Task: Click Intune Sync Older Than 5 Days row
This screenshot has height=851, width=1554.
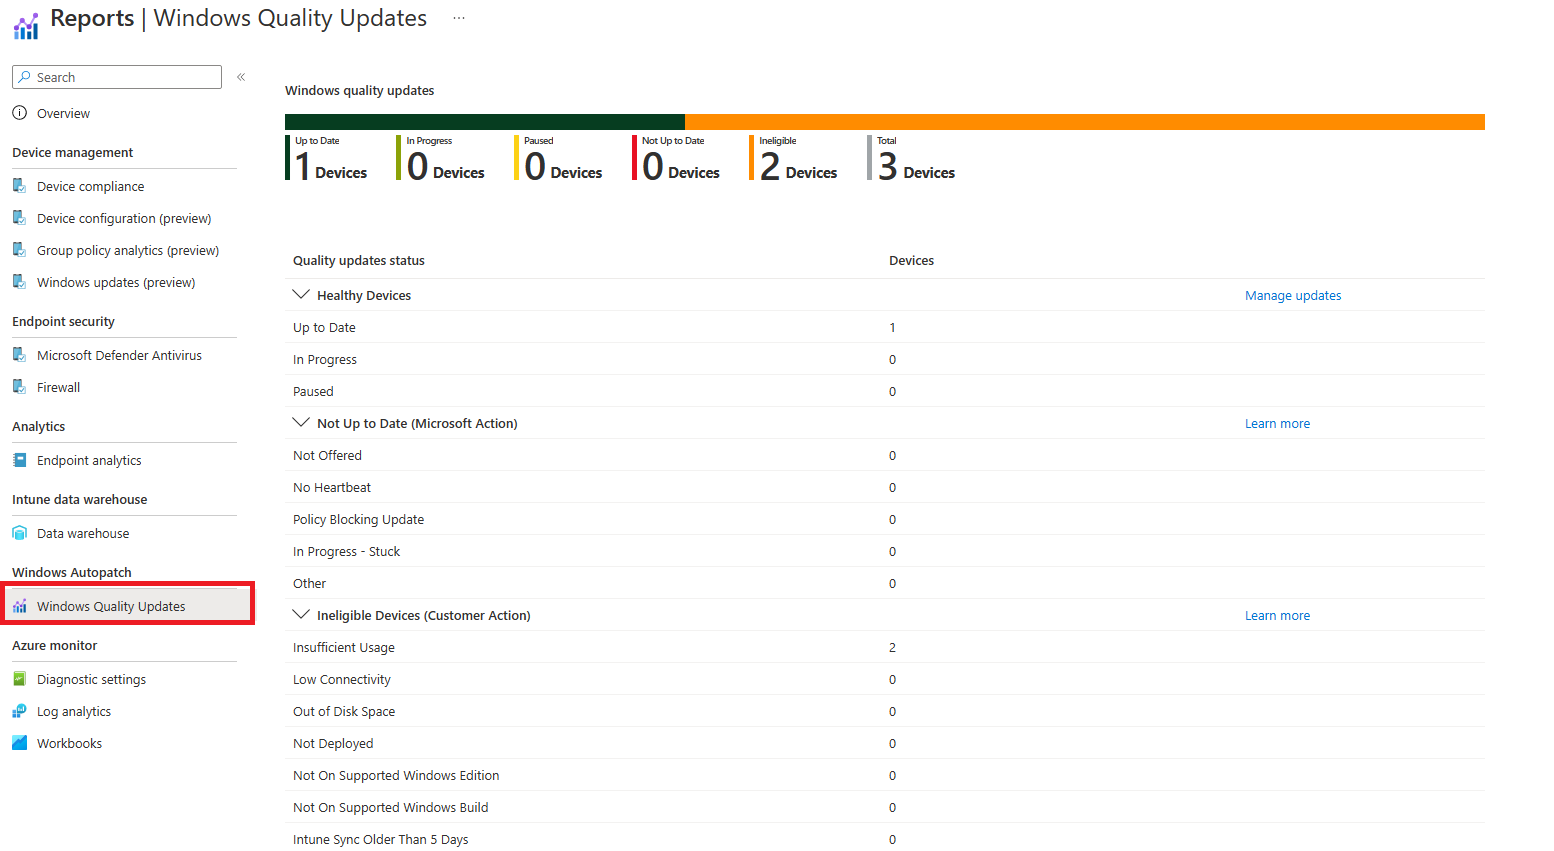Action: tap(884, 838)
